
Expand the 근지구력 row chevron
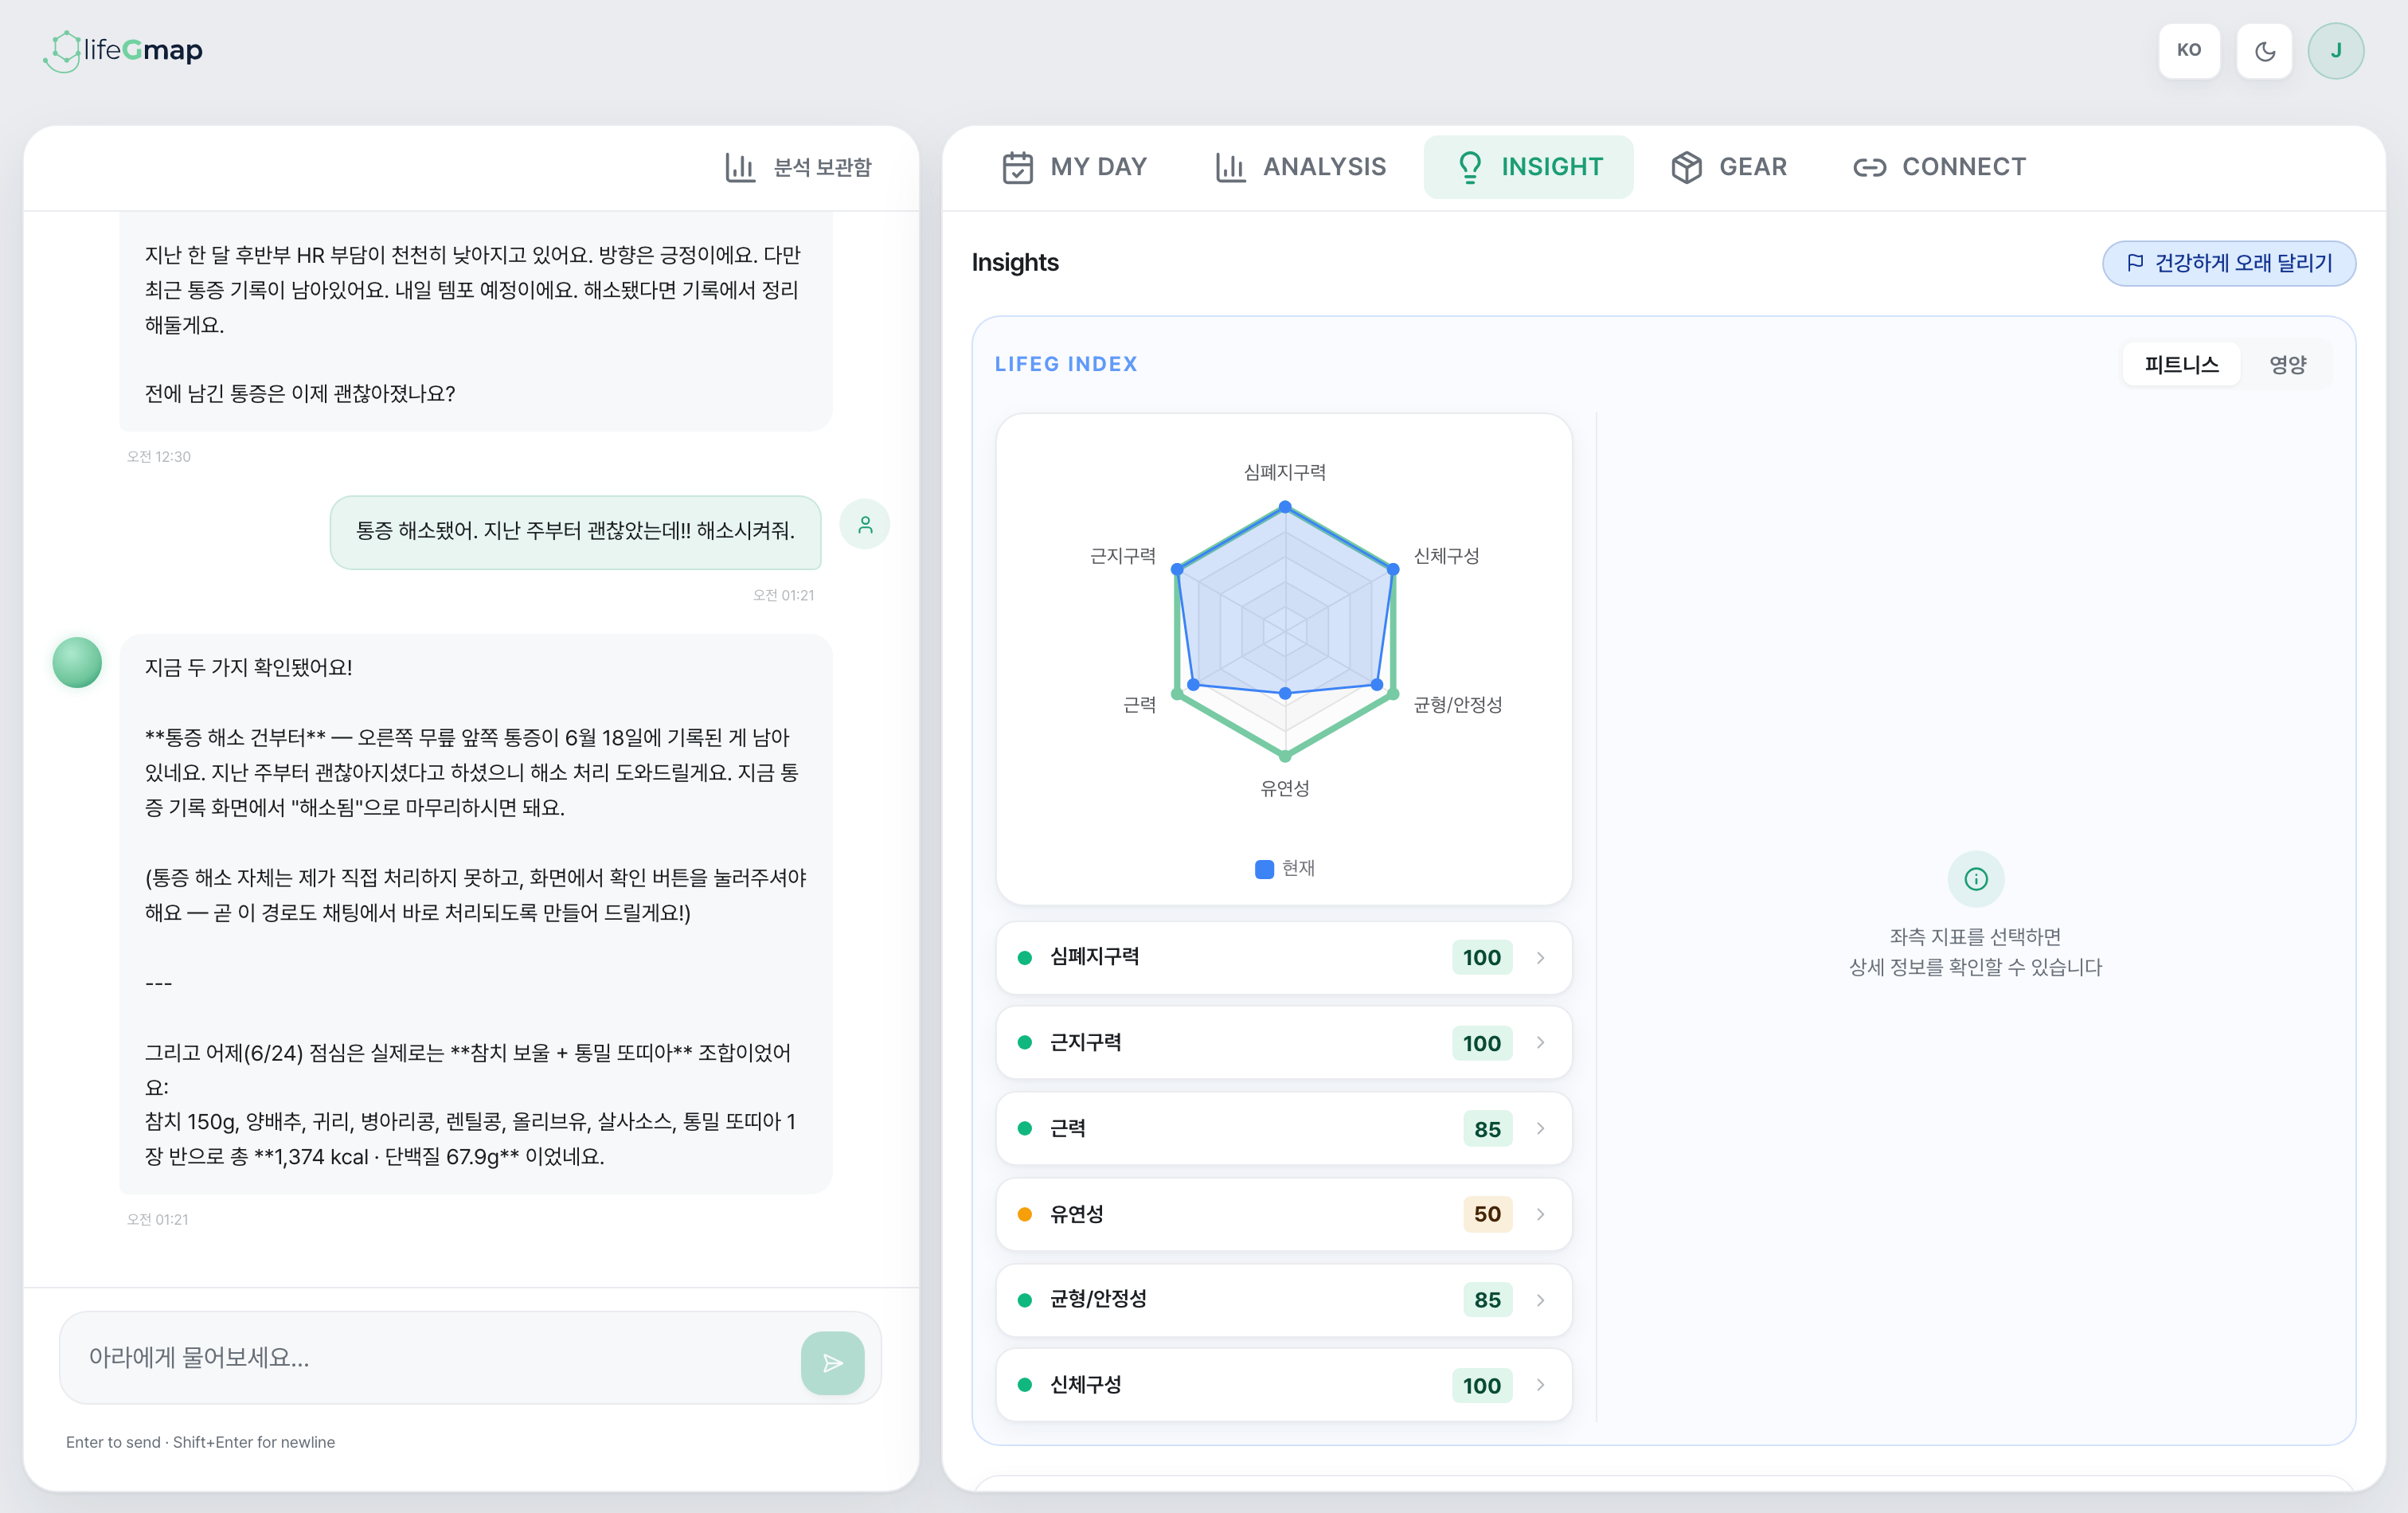(x=1541, y=1043)
